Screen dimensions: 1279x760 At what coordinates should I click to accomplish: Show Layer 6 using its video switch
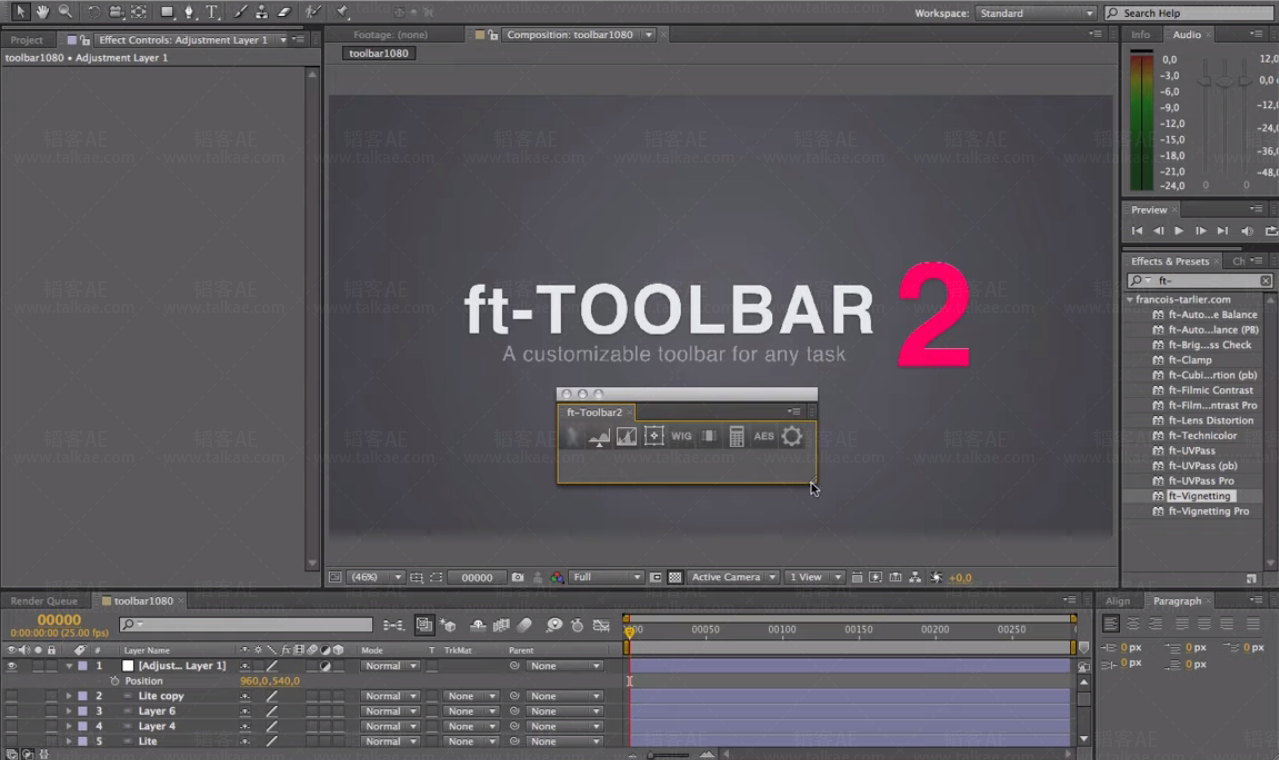tap(12, 711)
